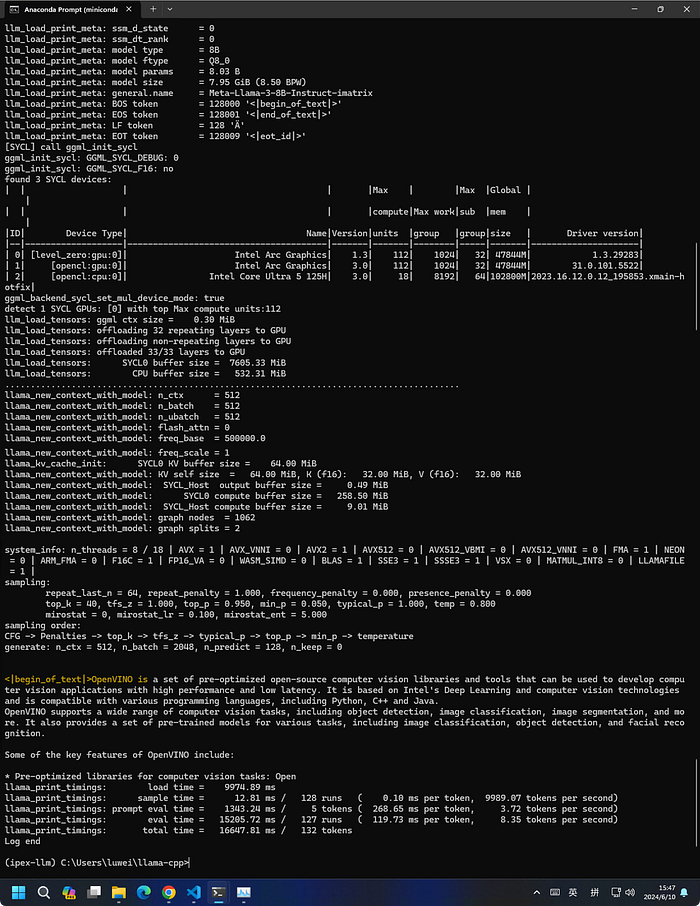Restore down the terminal window
Screen dimensions: 700x906
[661, 9]
